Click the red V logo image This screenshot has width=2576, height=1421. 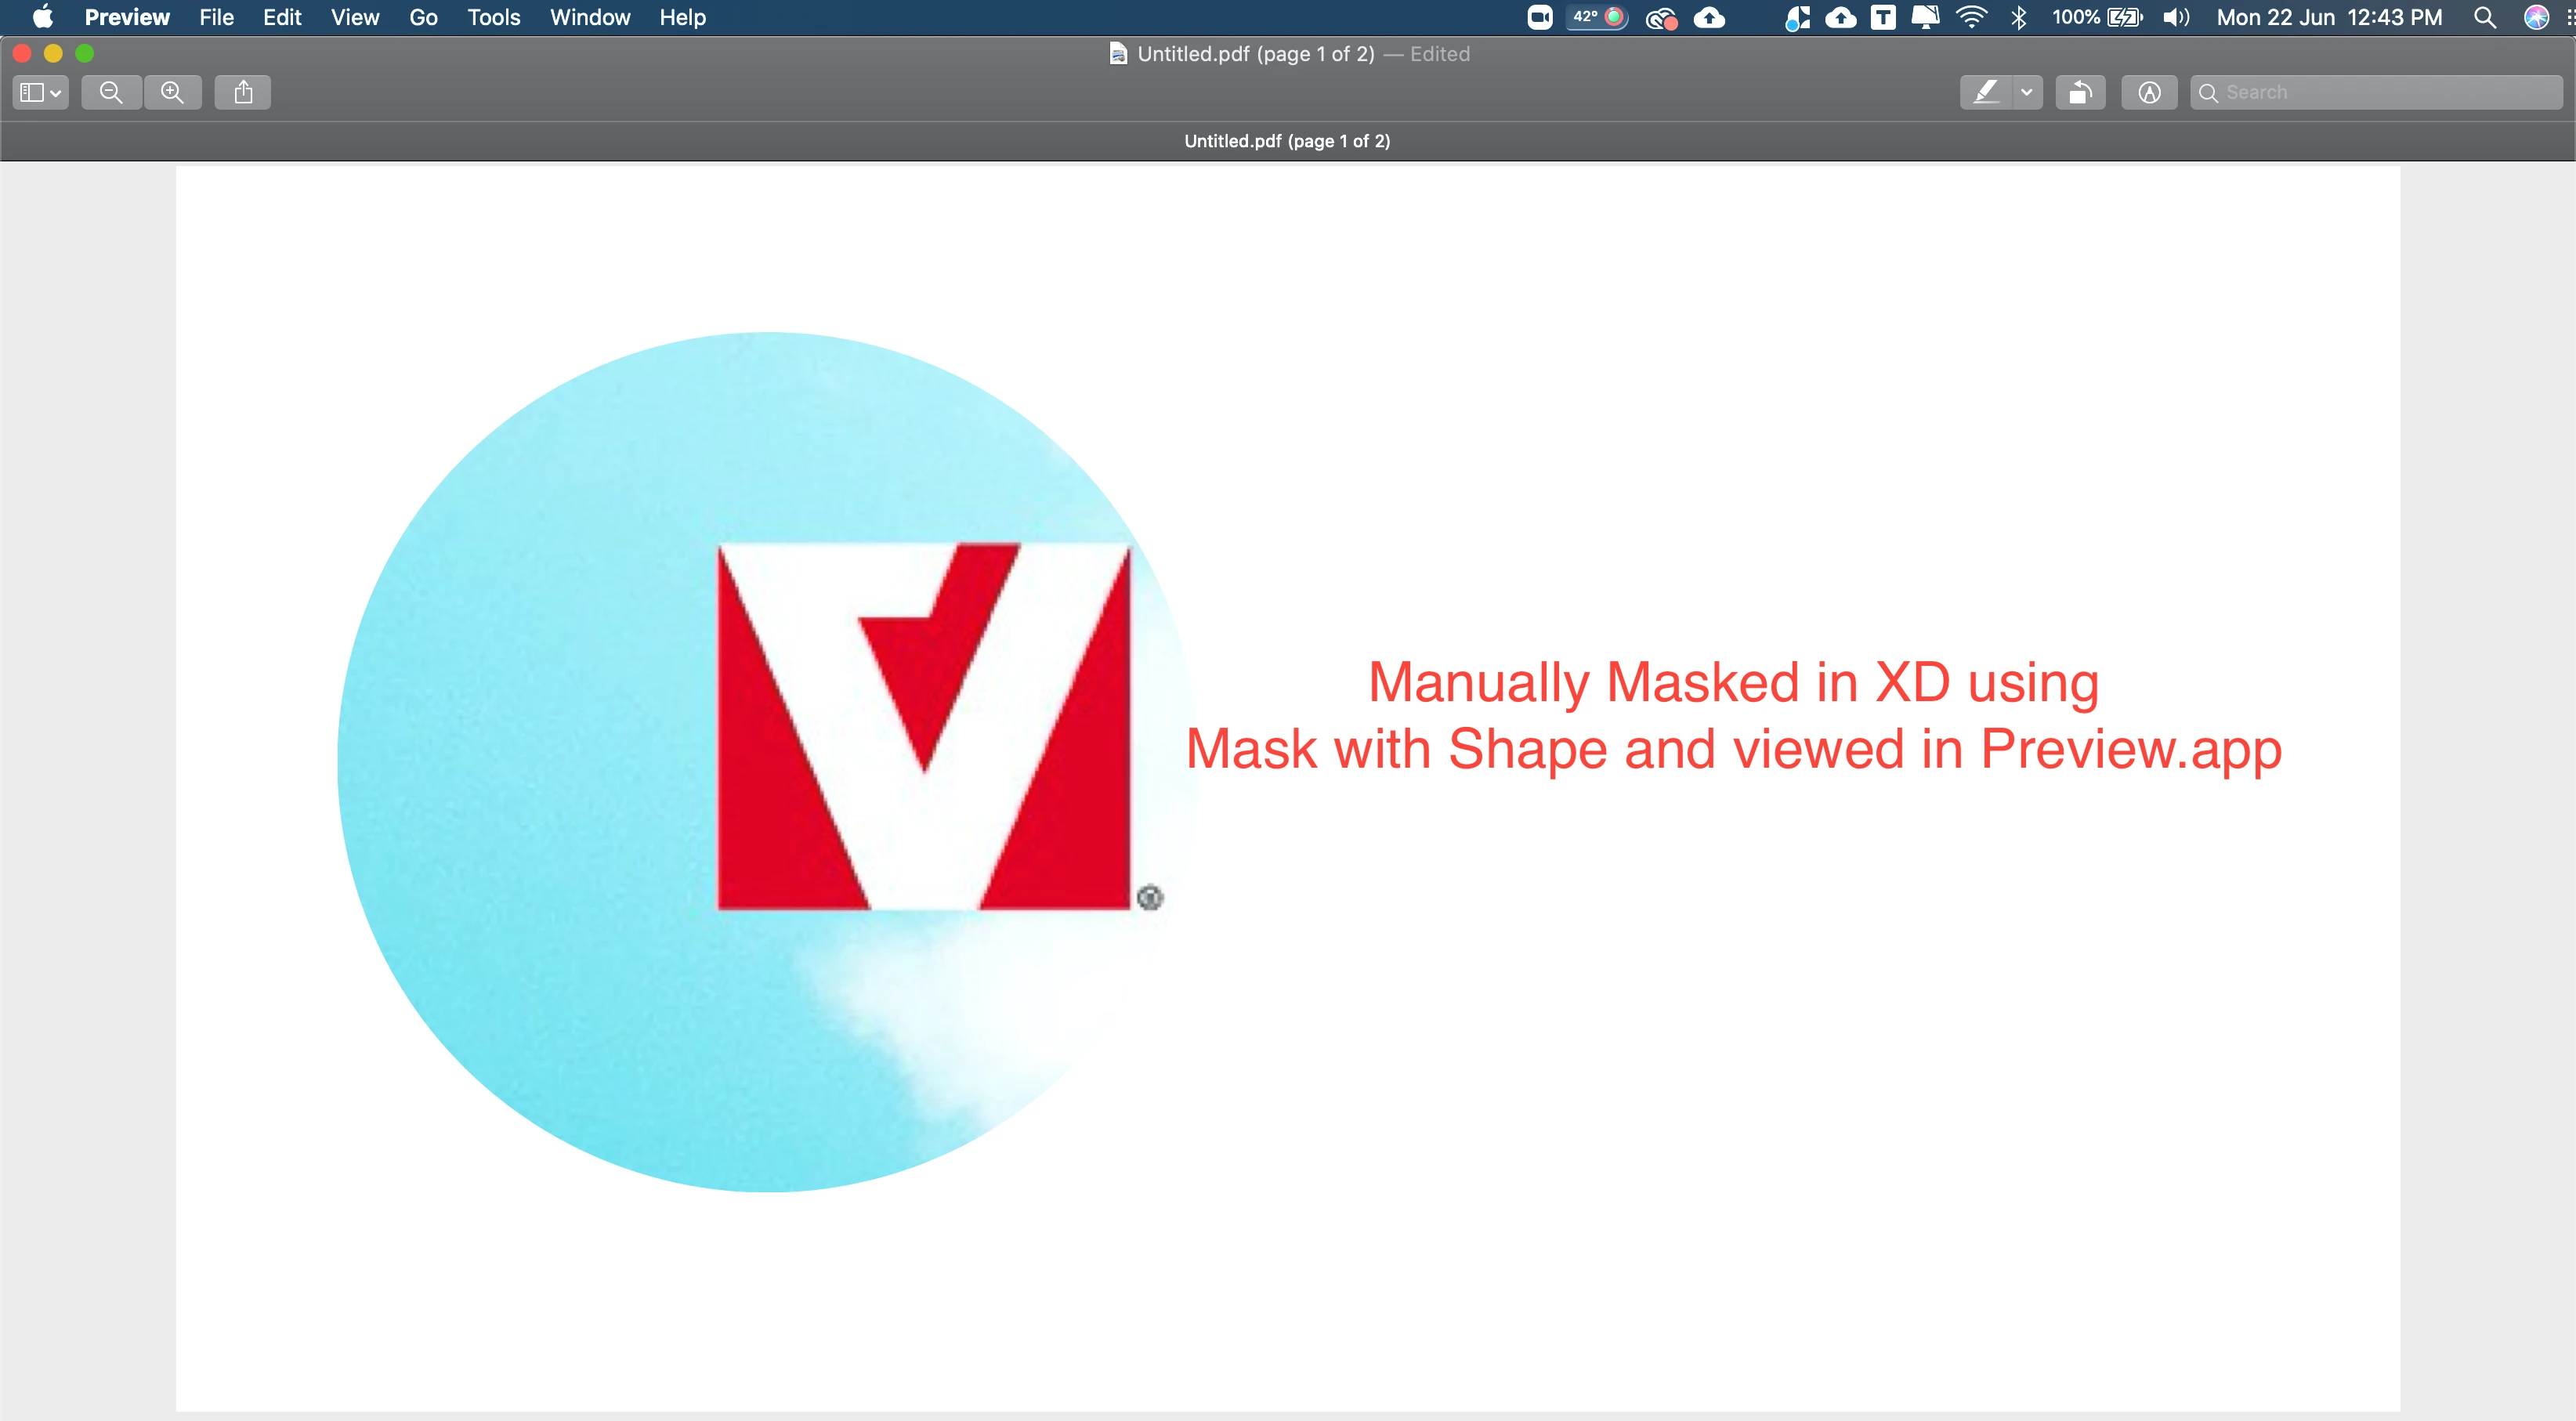click(x=924, y=727)
